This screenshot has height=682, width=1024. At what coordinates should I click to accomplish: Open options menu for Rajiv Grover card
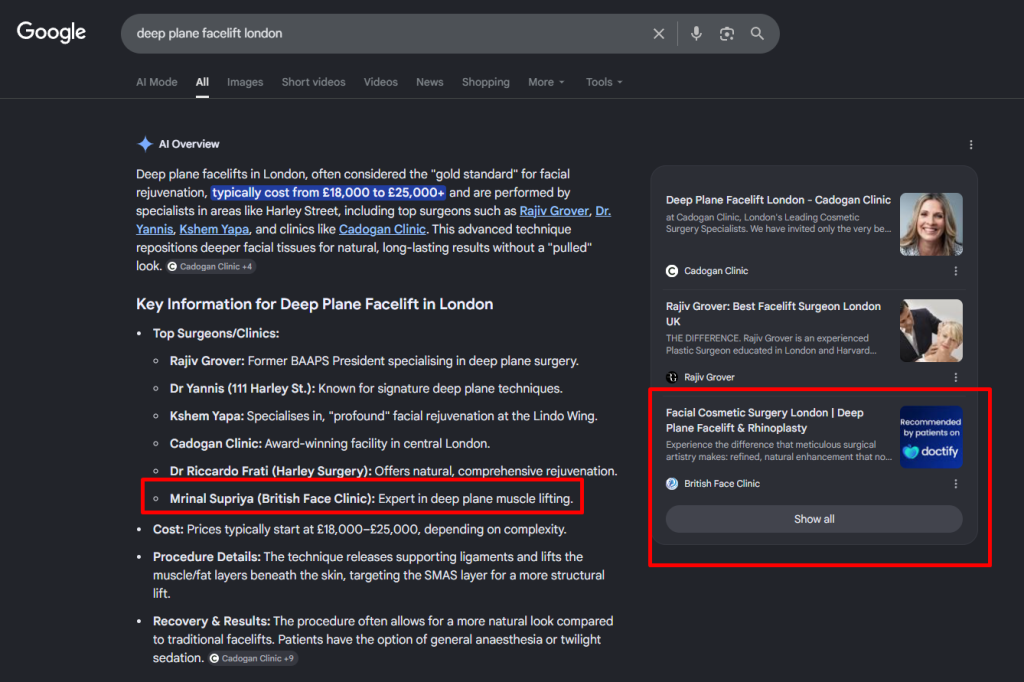click(955, 378)
